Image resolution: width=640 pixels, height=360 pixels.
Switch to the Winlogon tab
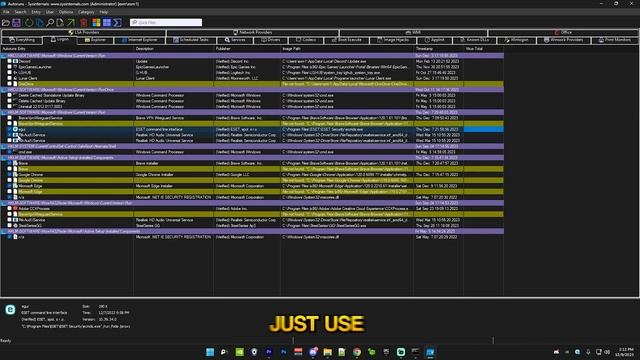point(516,40)
